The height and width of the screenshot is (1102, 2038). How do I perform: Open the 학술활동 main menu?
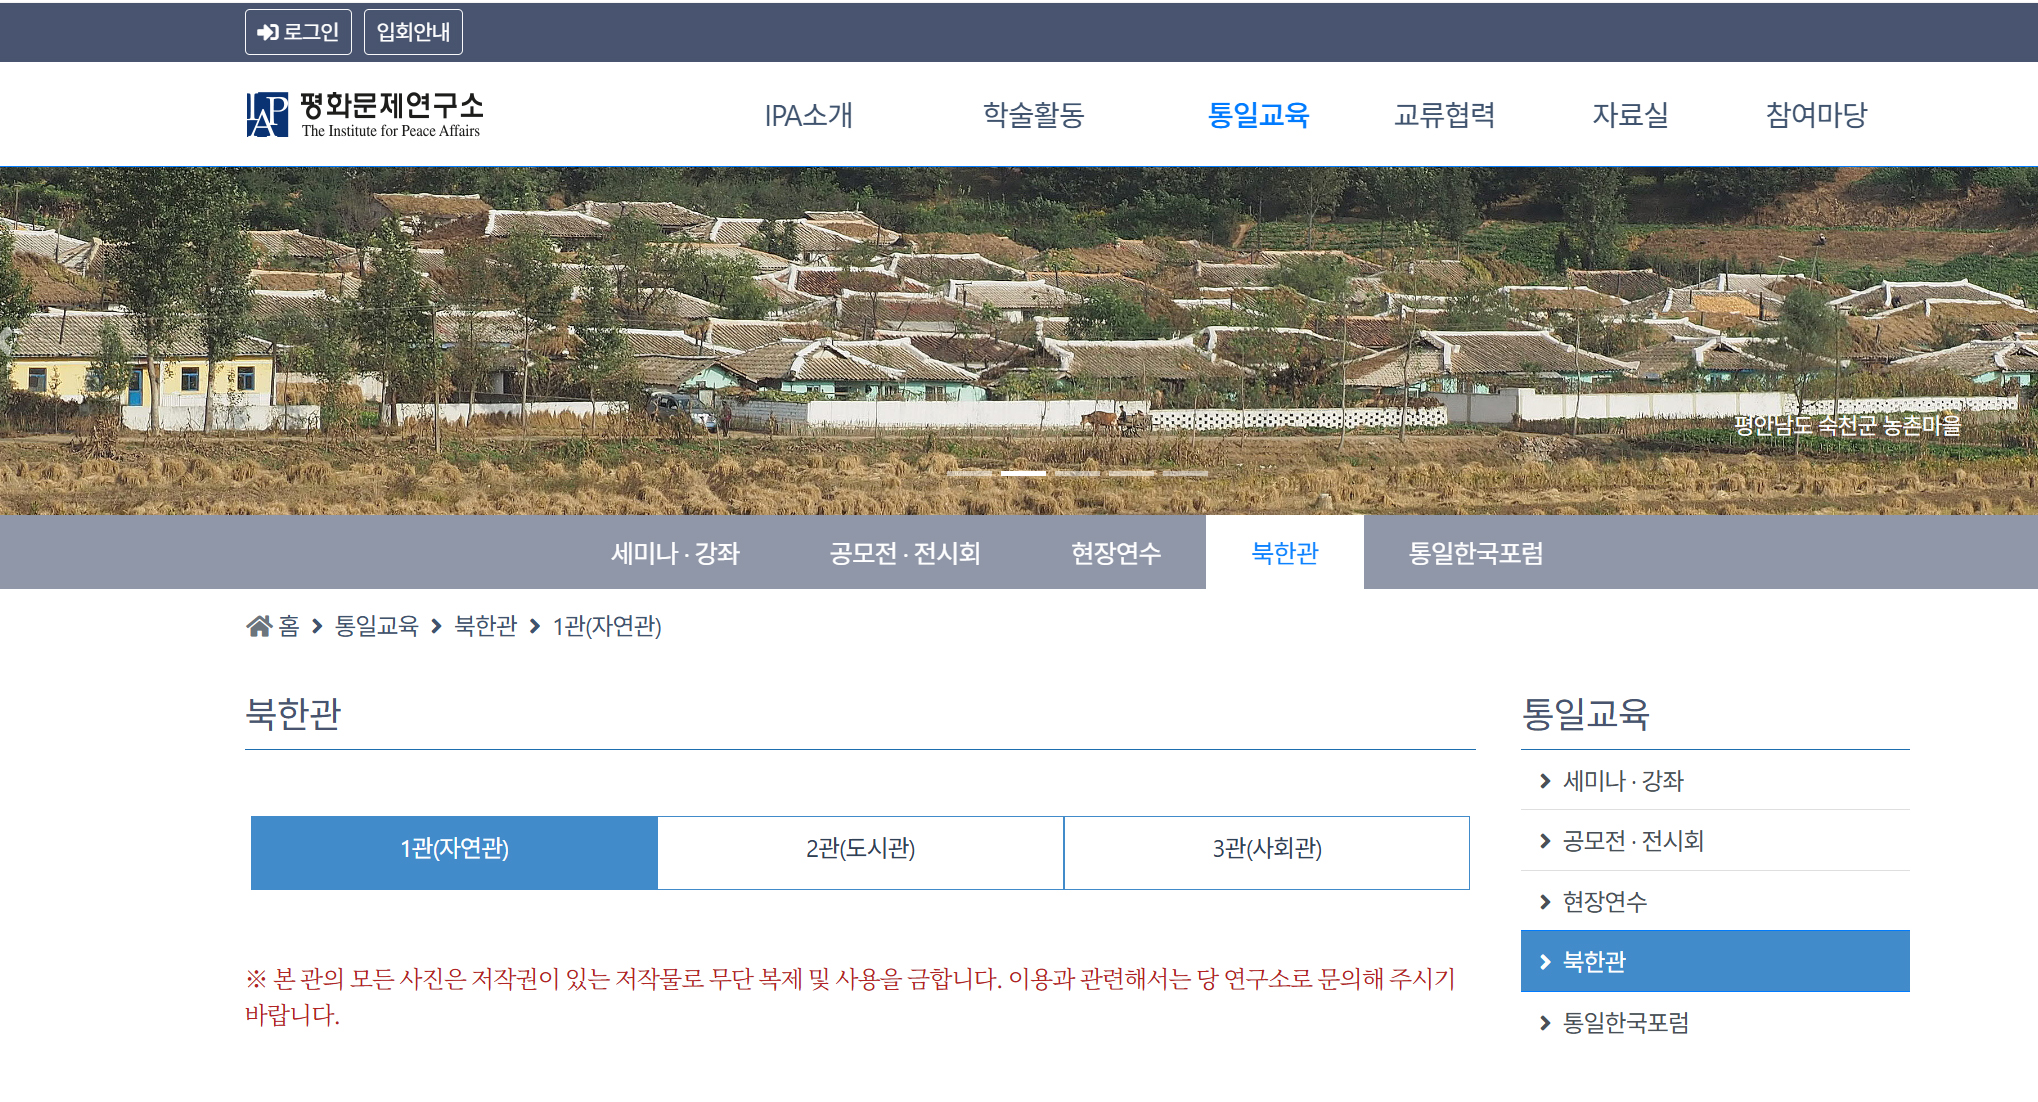[1033, 115]
